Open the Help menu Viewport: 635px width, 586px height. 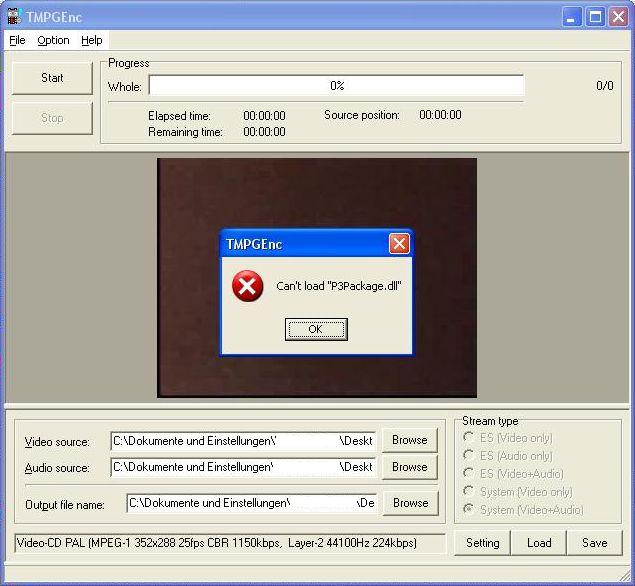(x=92, y=40)
